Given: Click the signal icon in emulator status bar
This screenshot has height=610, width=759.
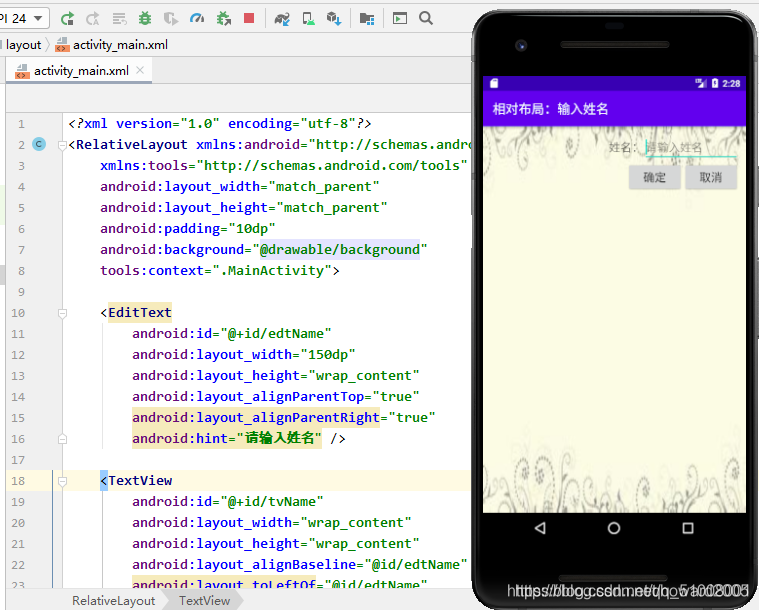Looking at the screenshot, I should (700, 83).
